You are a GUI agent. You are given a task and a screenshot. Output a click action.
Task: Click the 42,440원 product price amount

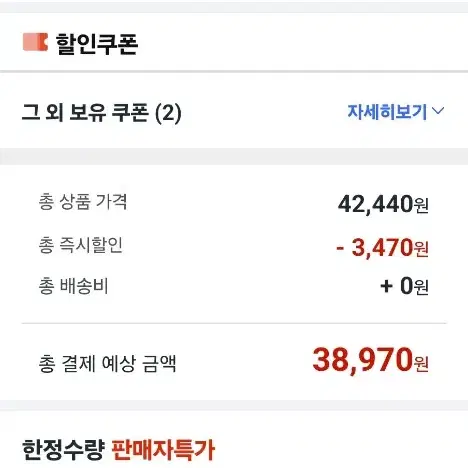click(x=383, y=204)
